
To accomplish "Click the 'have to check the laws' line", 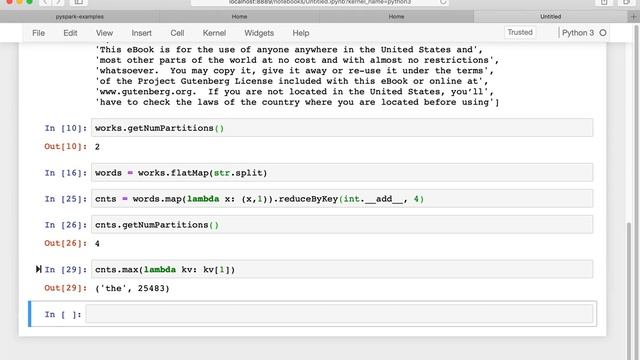I will (x=297, y=102).
